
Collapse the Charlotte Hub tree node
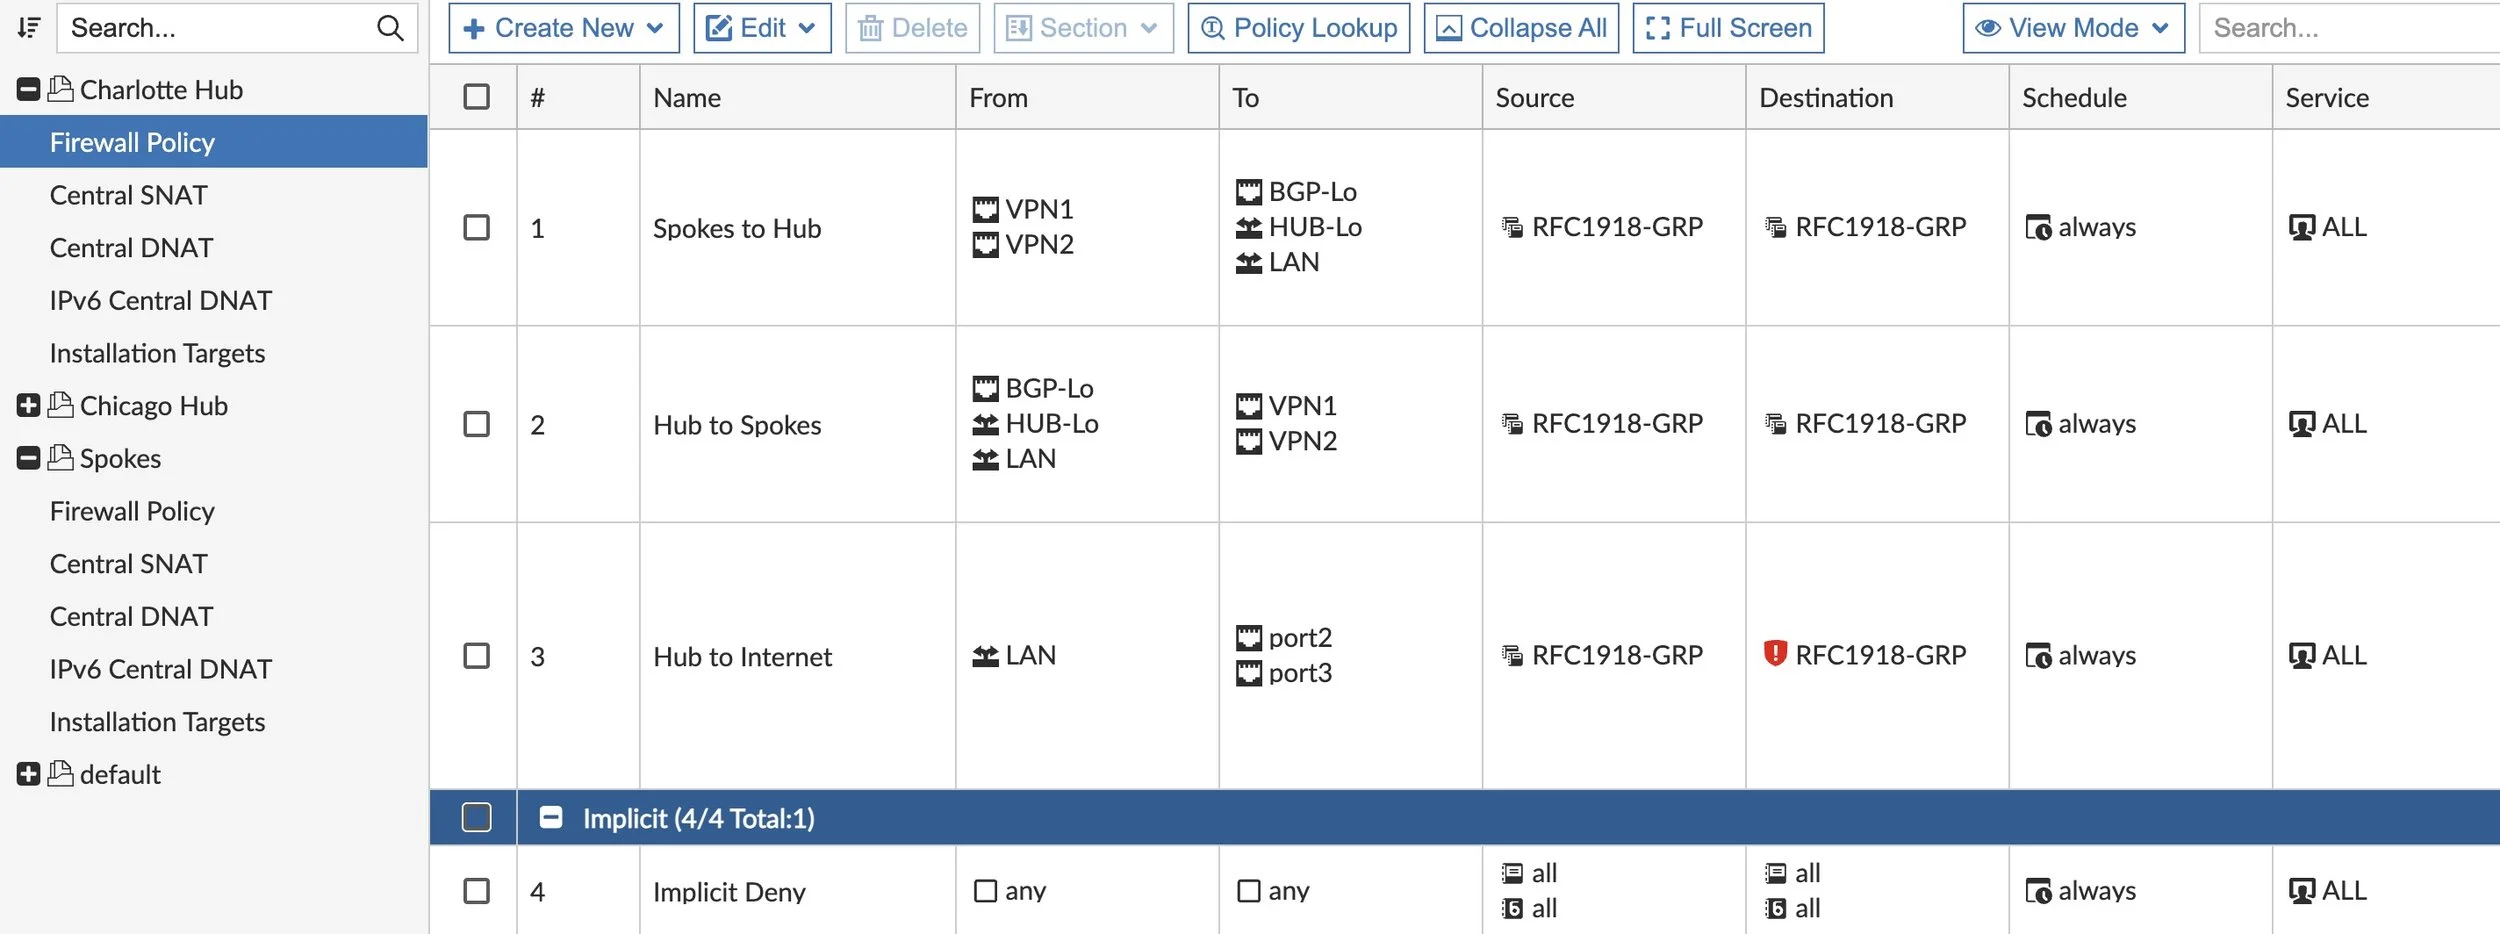(29, 90)
